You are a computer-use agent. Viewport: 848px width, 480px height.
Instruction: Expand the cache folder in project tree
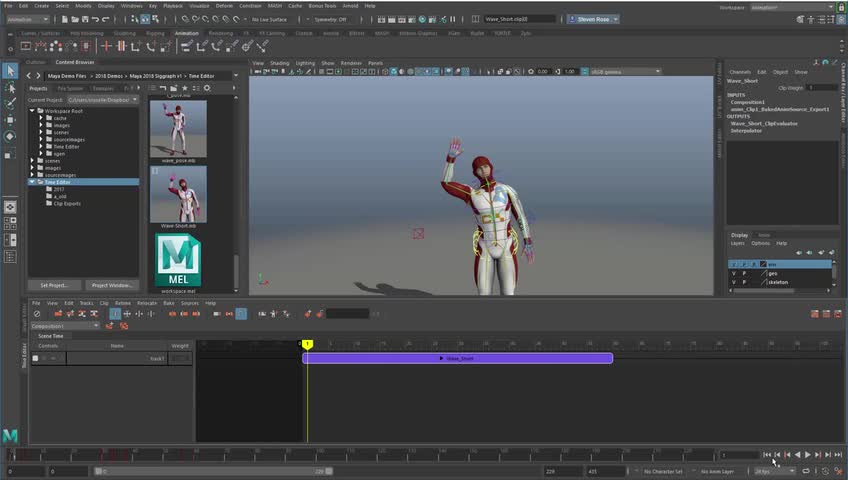pyautogui.click(x=41, y=118)
